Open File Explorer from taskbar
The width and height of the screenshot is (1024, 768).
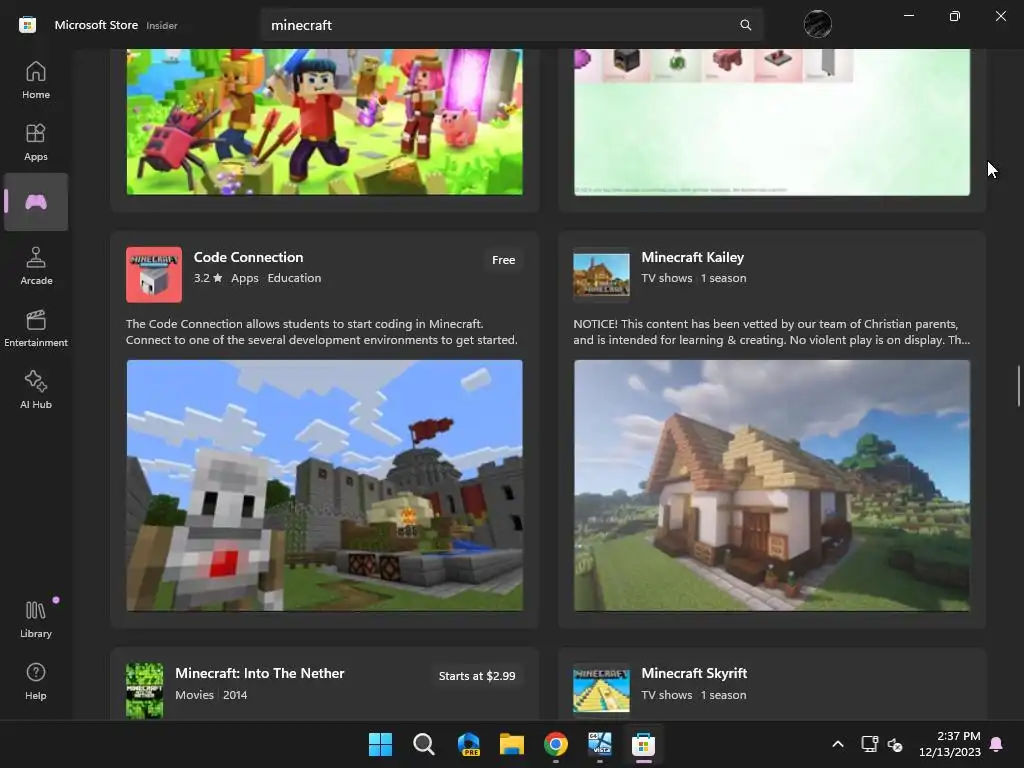(x=512, y=744)
